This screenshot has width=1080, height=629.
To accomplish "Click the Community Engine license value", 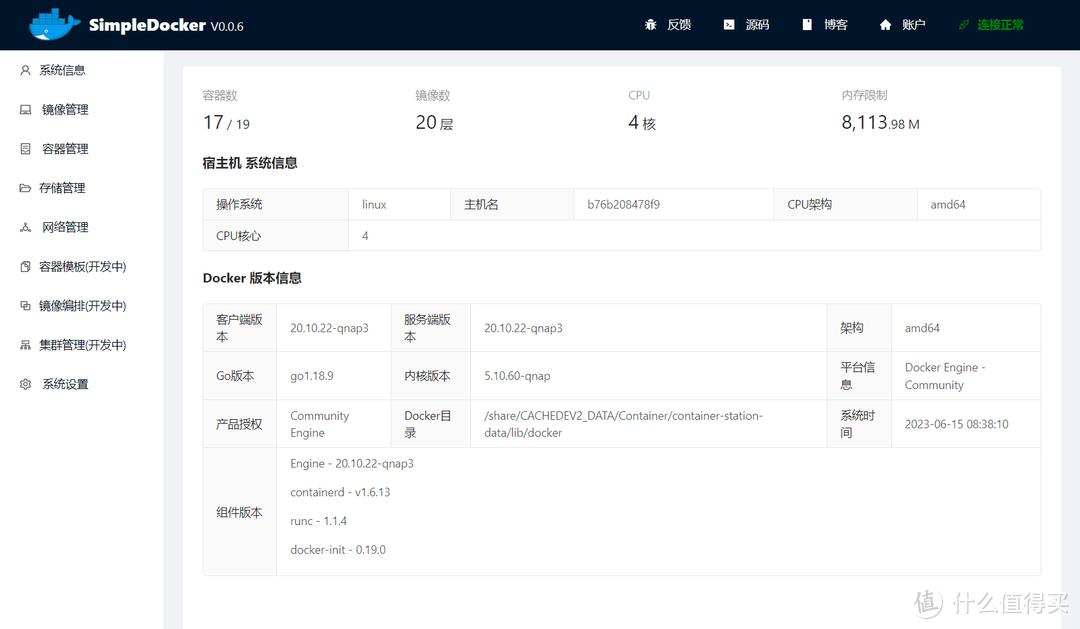I will 320,424.
